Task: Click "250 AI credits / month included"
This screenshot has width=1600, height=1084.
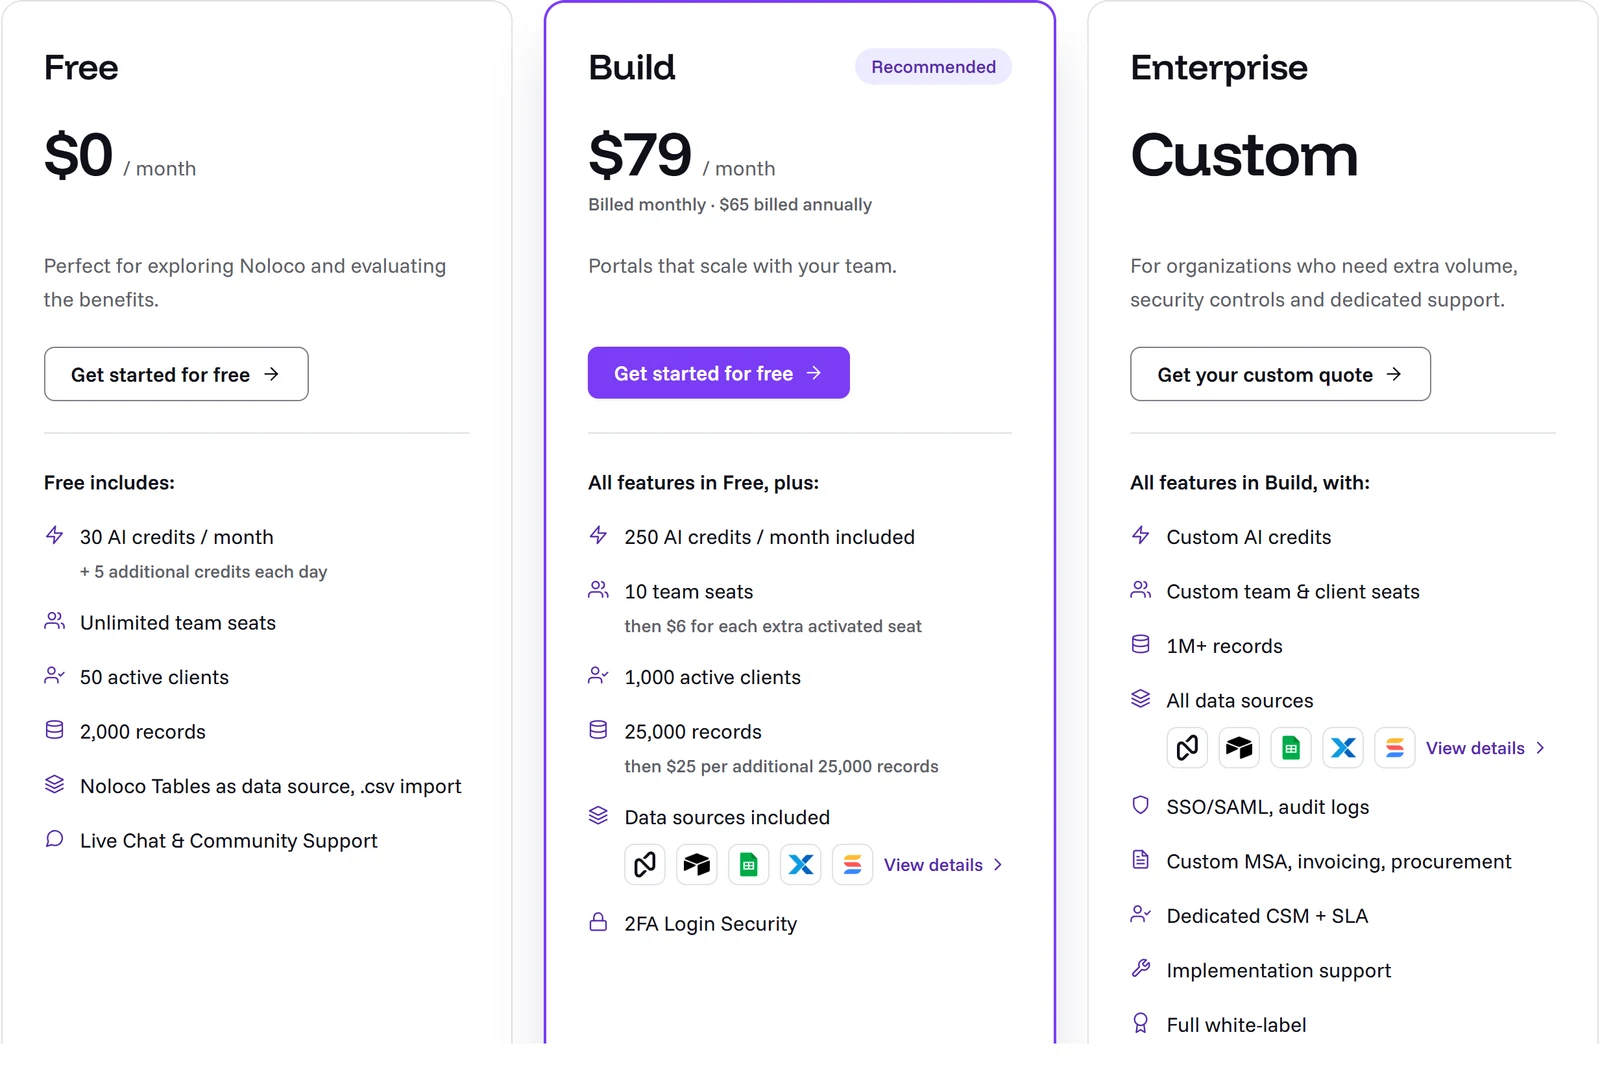Action: (x=769, y=537)
